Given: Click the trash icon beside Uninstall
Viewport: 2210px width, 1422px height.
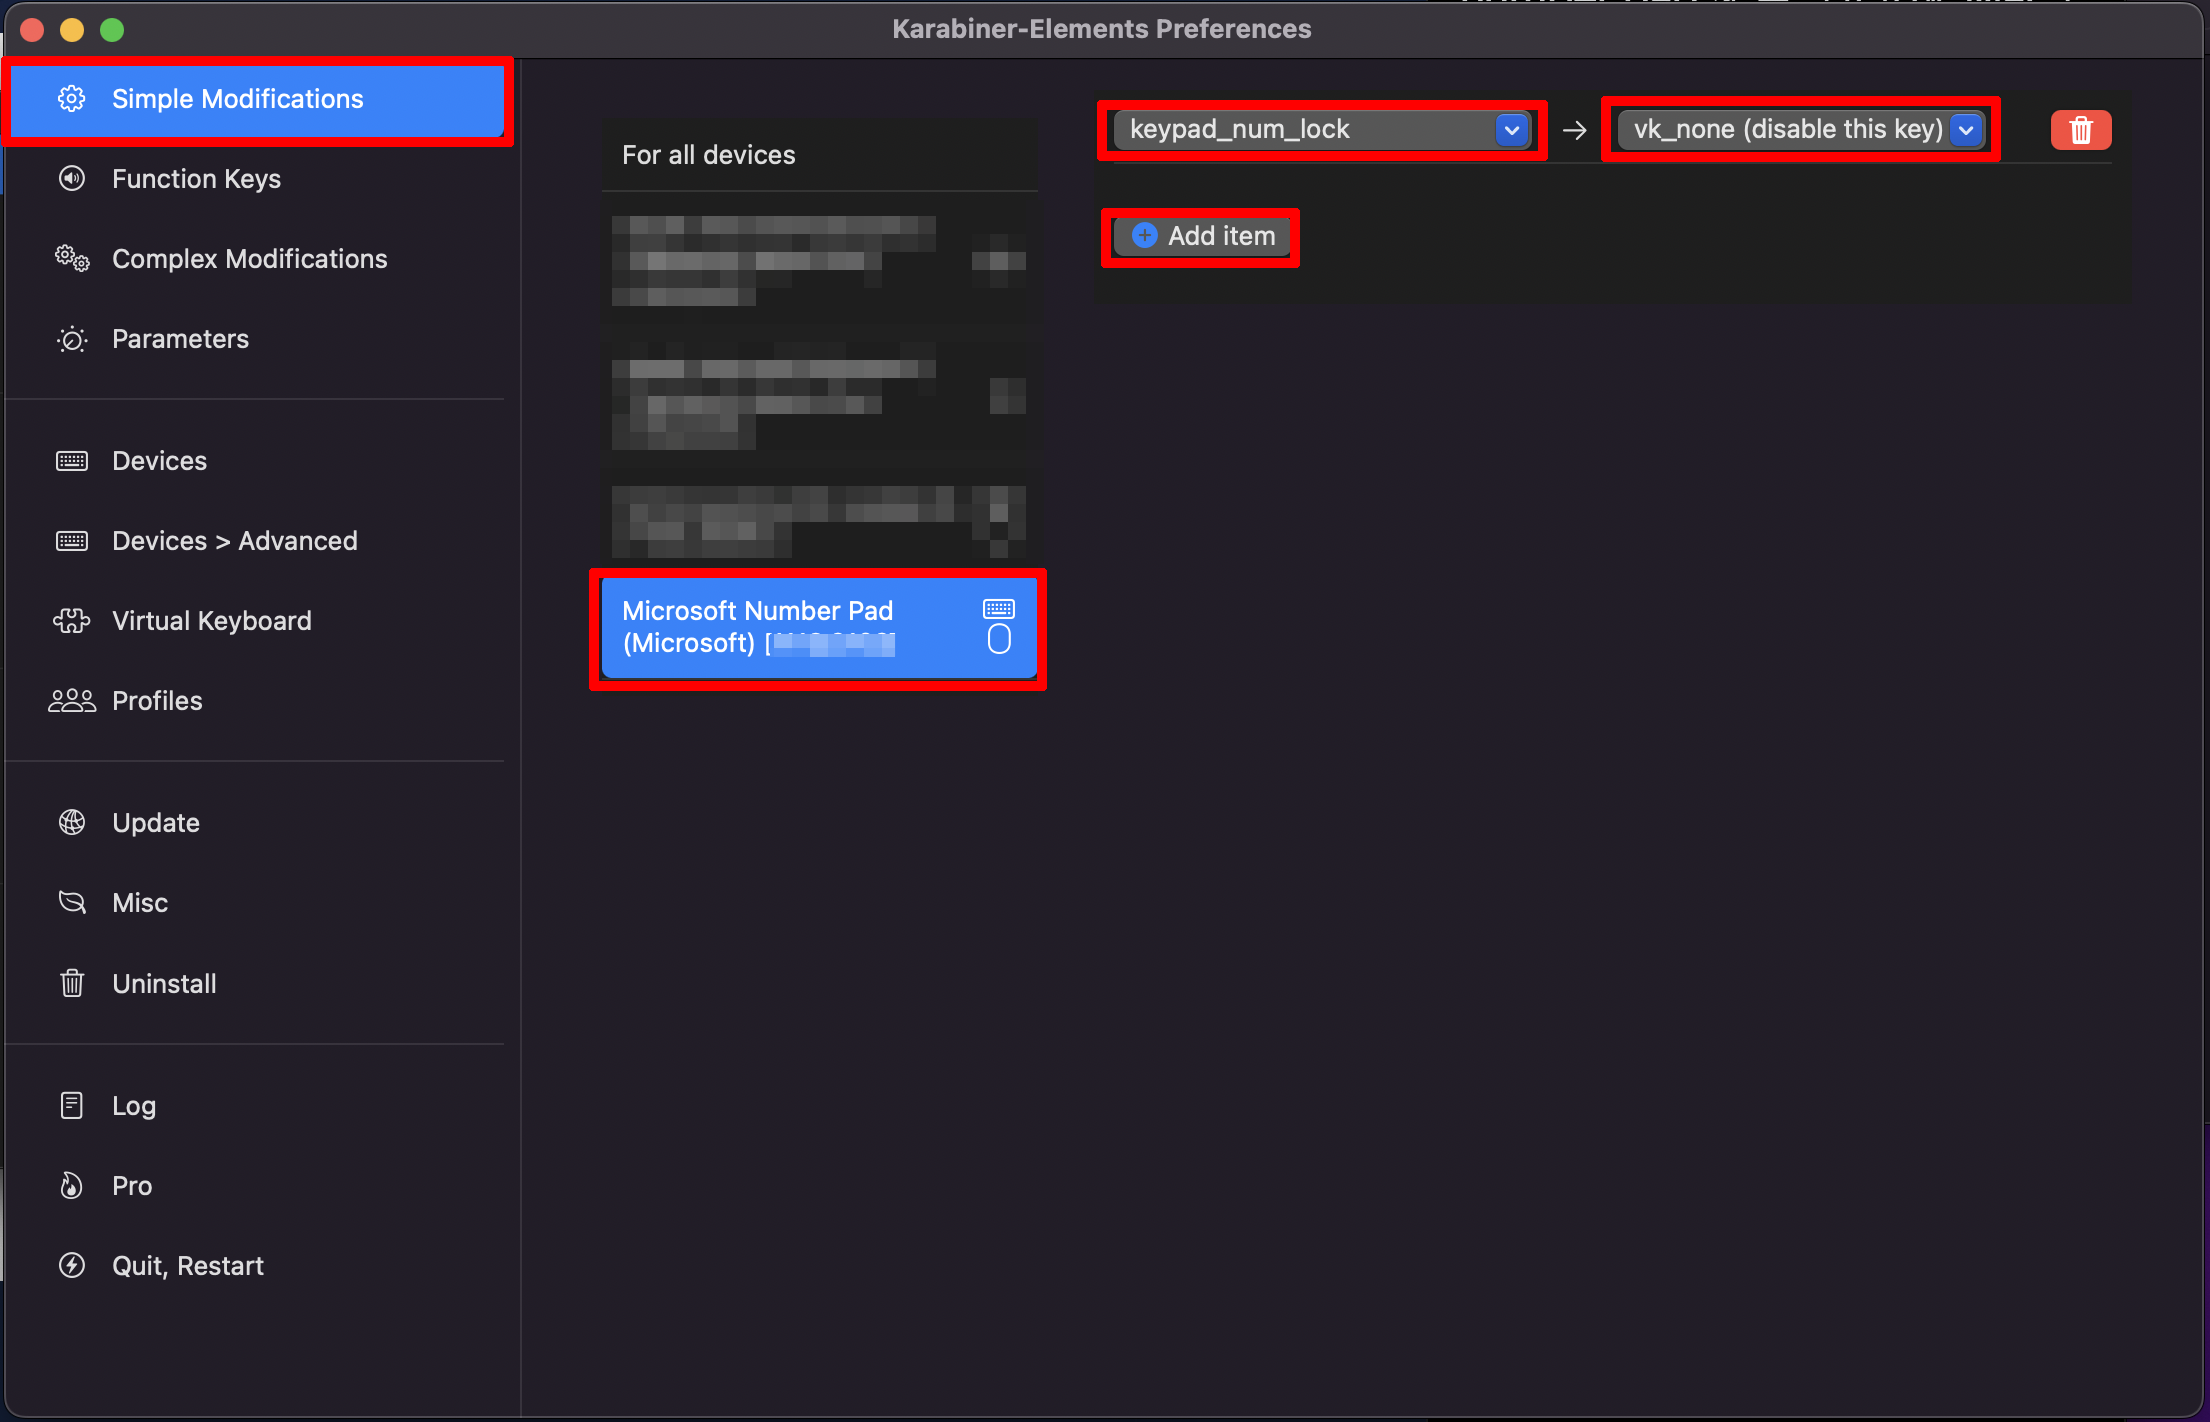Looking at the screenshot, I should tap(72, 983).
